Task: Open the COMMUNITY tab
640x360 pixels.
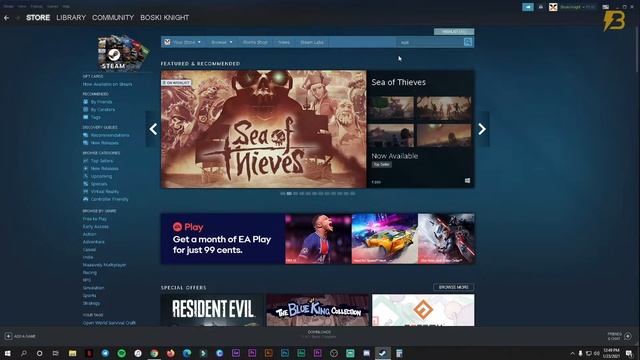Action: pyautogui.click(x=113, y=18)
